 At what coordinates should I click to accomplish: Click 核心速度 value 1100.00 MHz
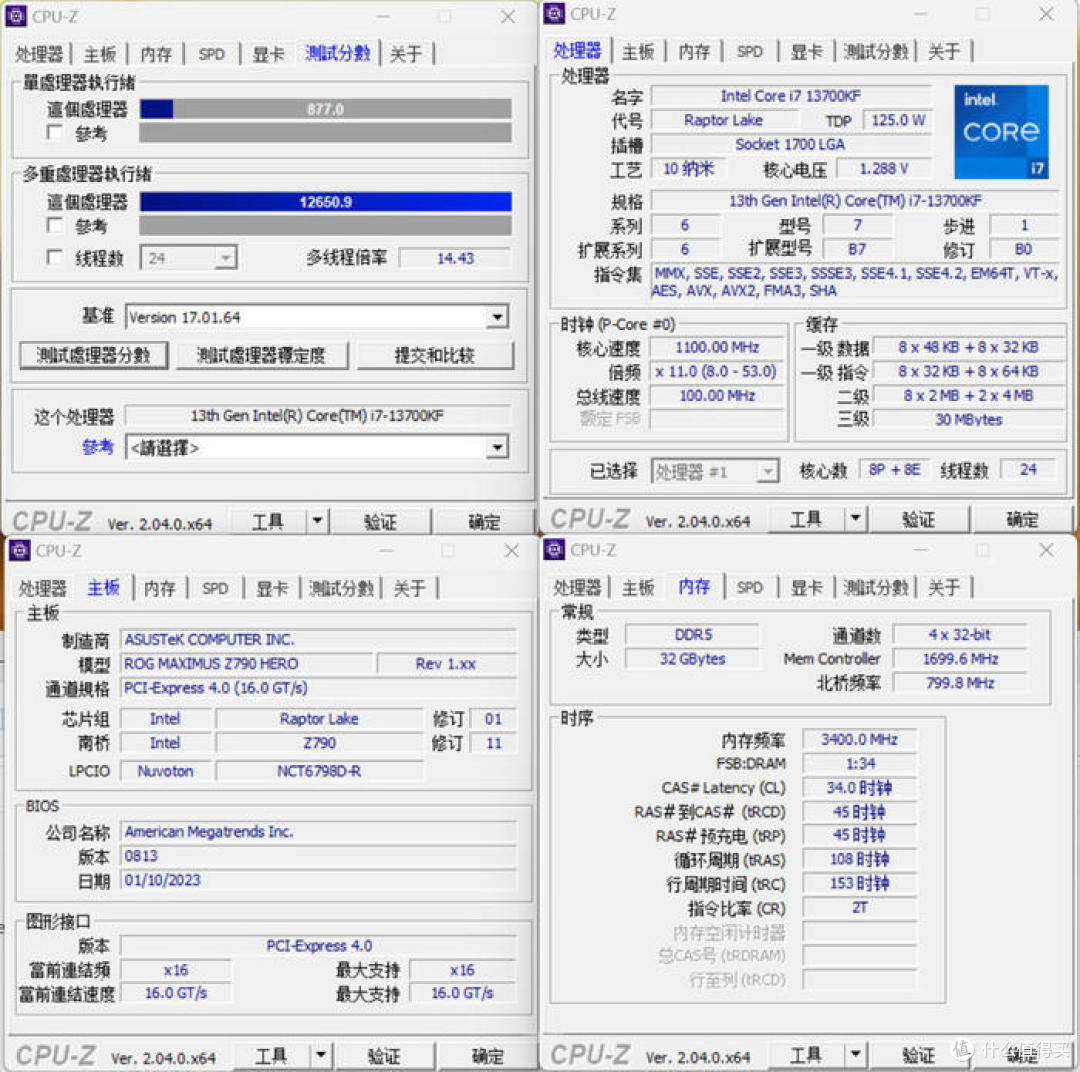click(x=717, y=347)
